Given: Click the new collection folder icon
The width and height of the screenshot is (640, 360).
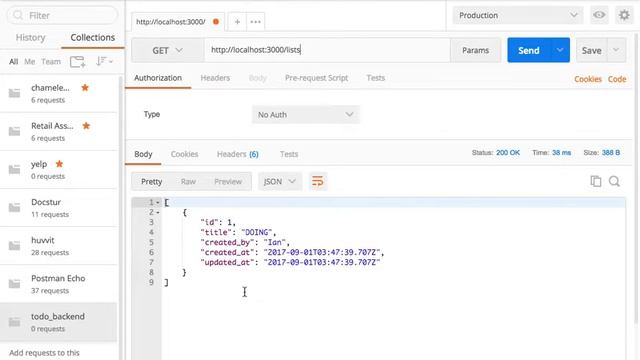Looking at the screenshot, I should tap(77, 62).
